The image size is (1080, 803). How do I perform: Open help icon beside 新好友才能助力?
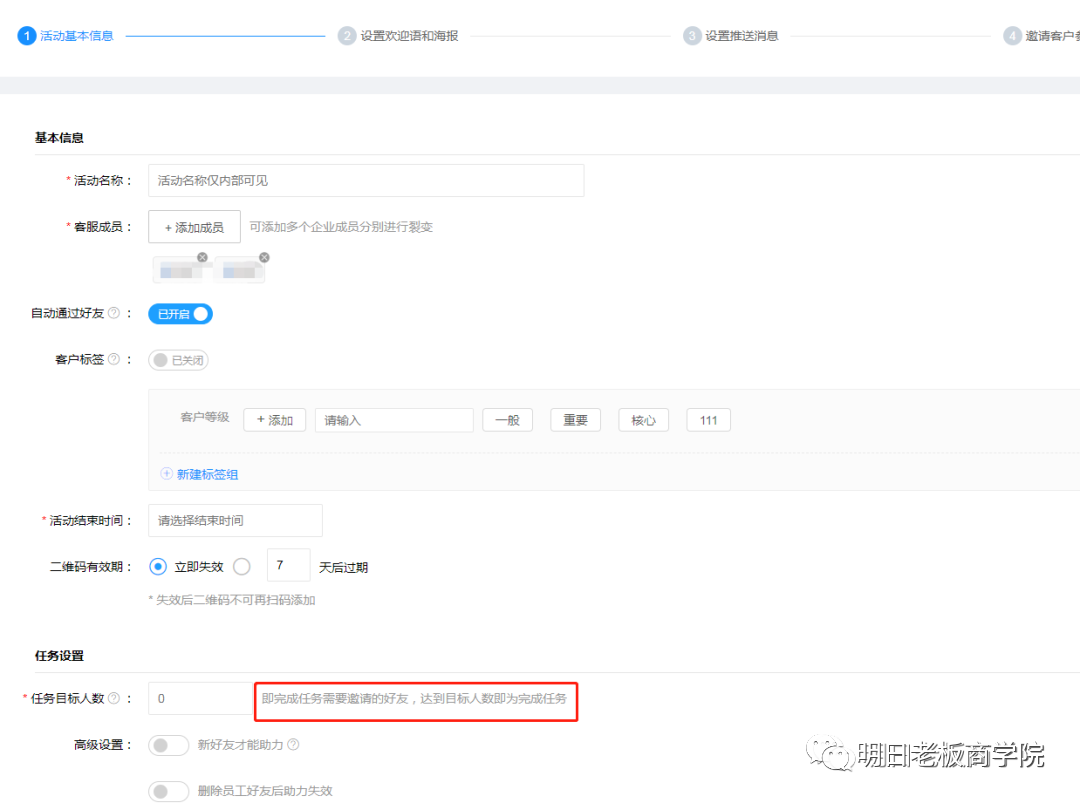293,744
